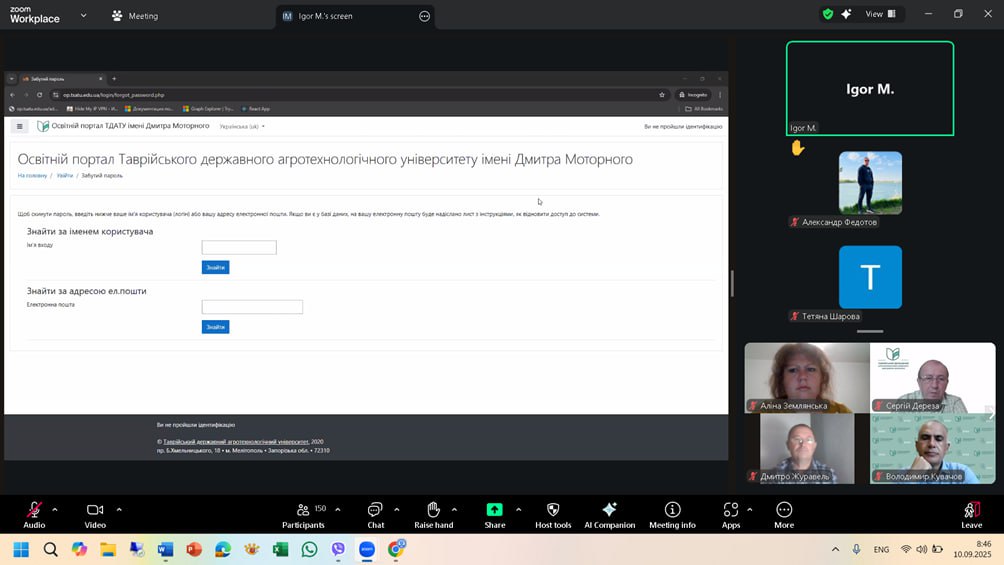Open the More options menu
The width and height of the screenshot is (1004, 565).
(x=784, y=515)
